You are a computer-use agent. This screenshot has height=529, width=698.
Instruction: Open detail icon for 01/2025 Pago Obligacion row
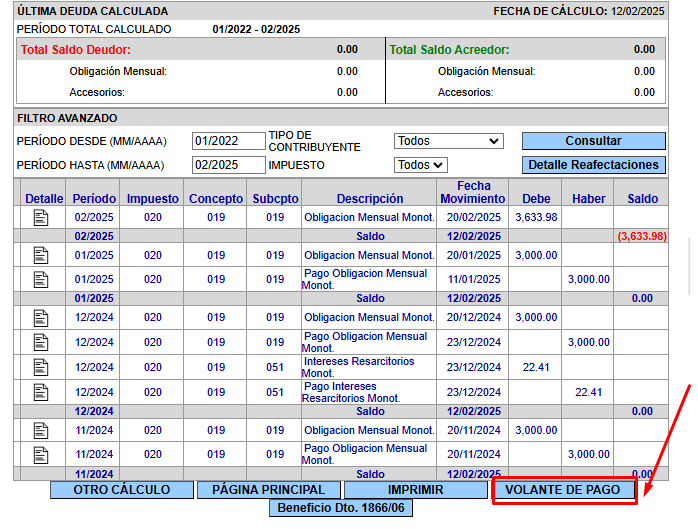(41, 279)
